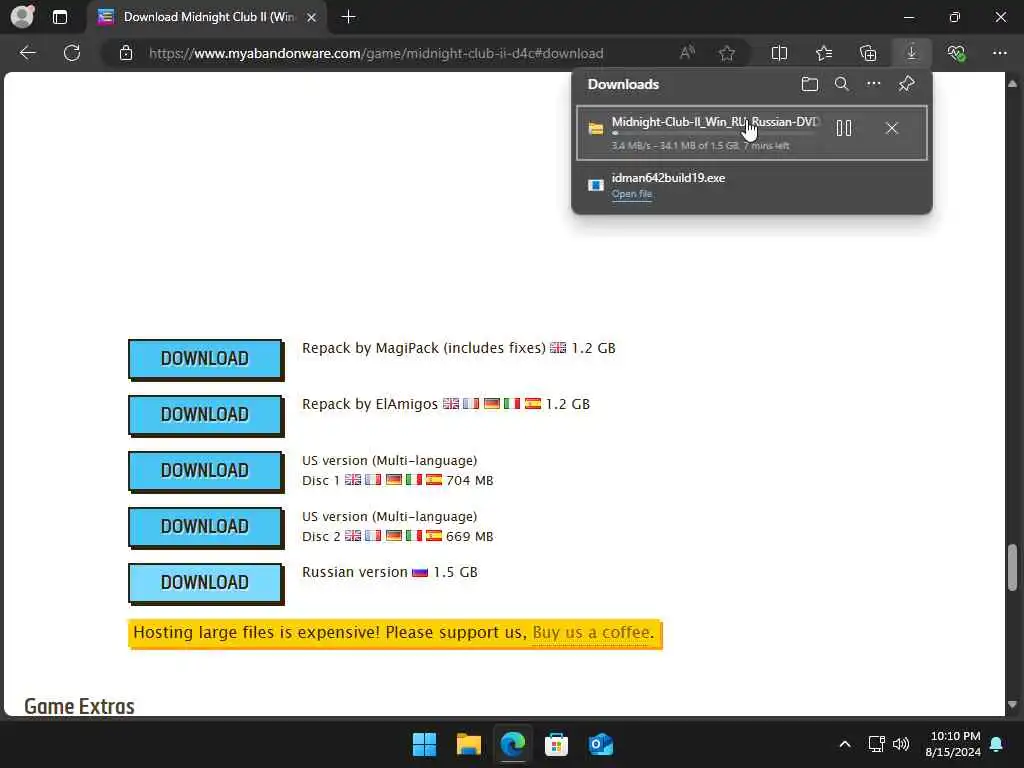Refresh the page
Image resolution: width=1024 pixels, height=768 pixels.
point(72,53)
